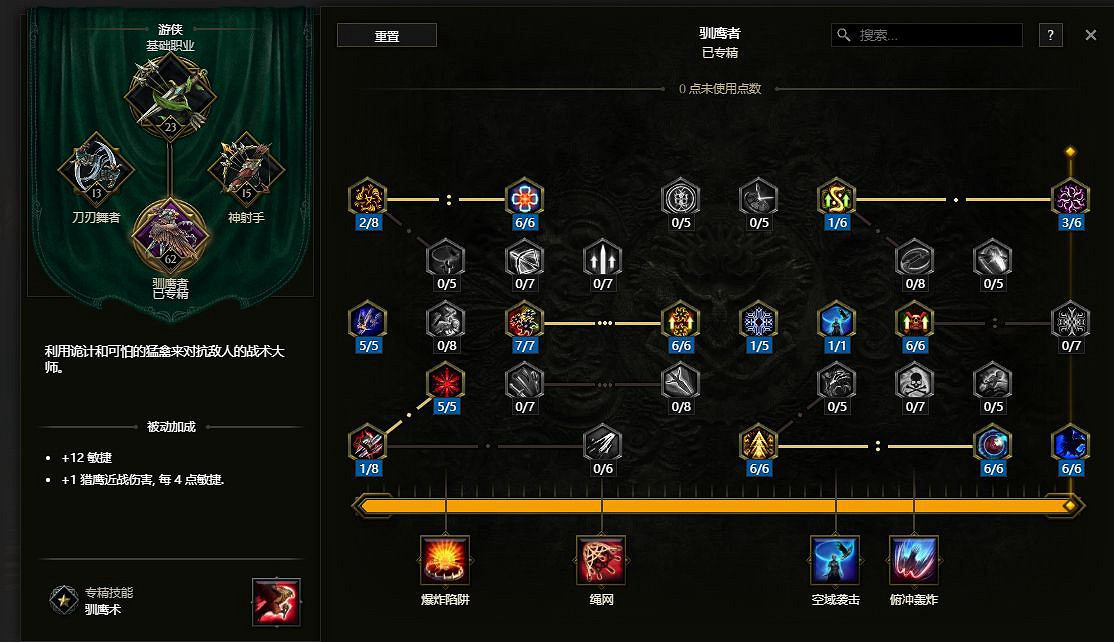Click the blue-cross passive node showing 6/6
This screenshot has width=1114, height=642.
(x=524, y=198)
